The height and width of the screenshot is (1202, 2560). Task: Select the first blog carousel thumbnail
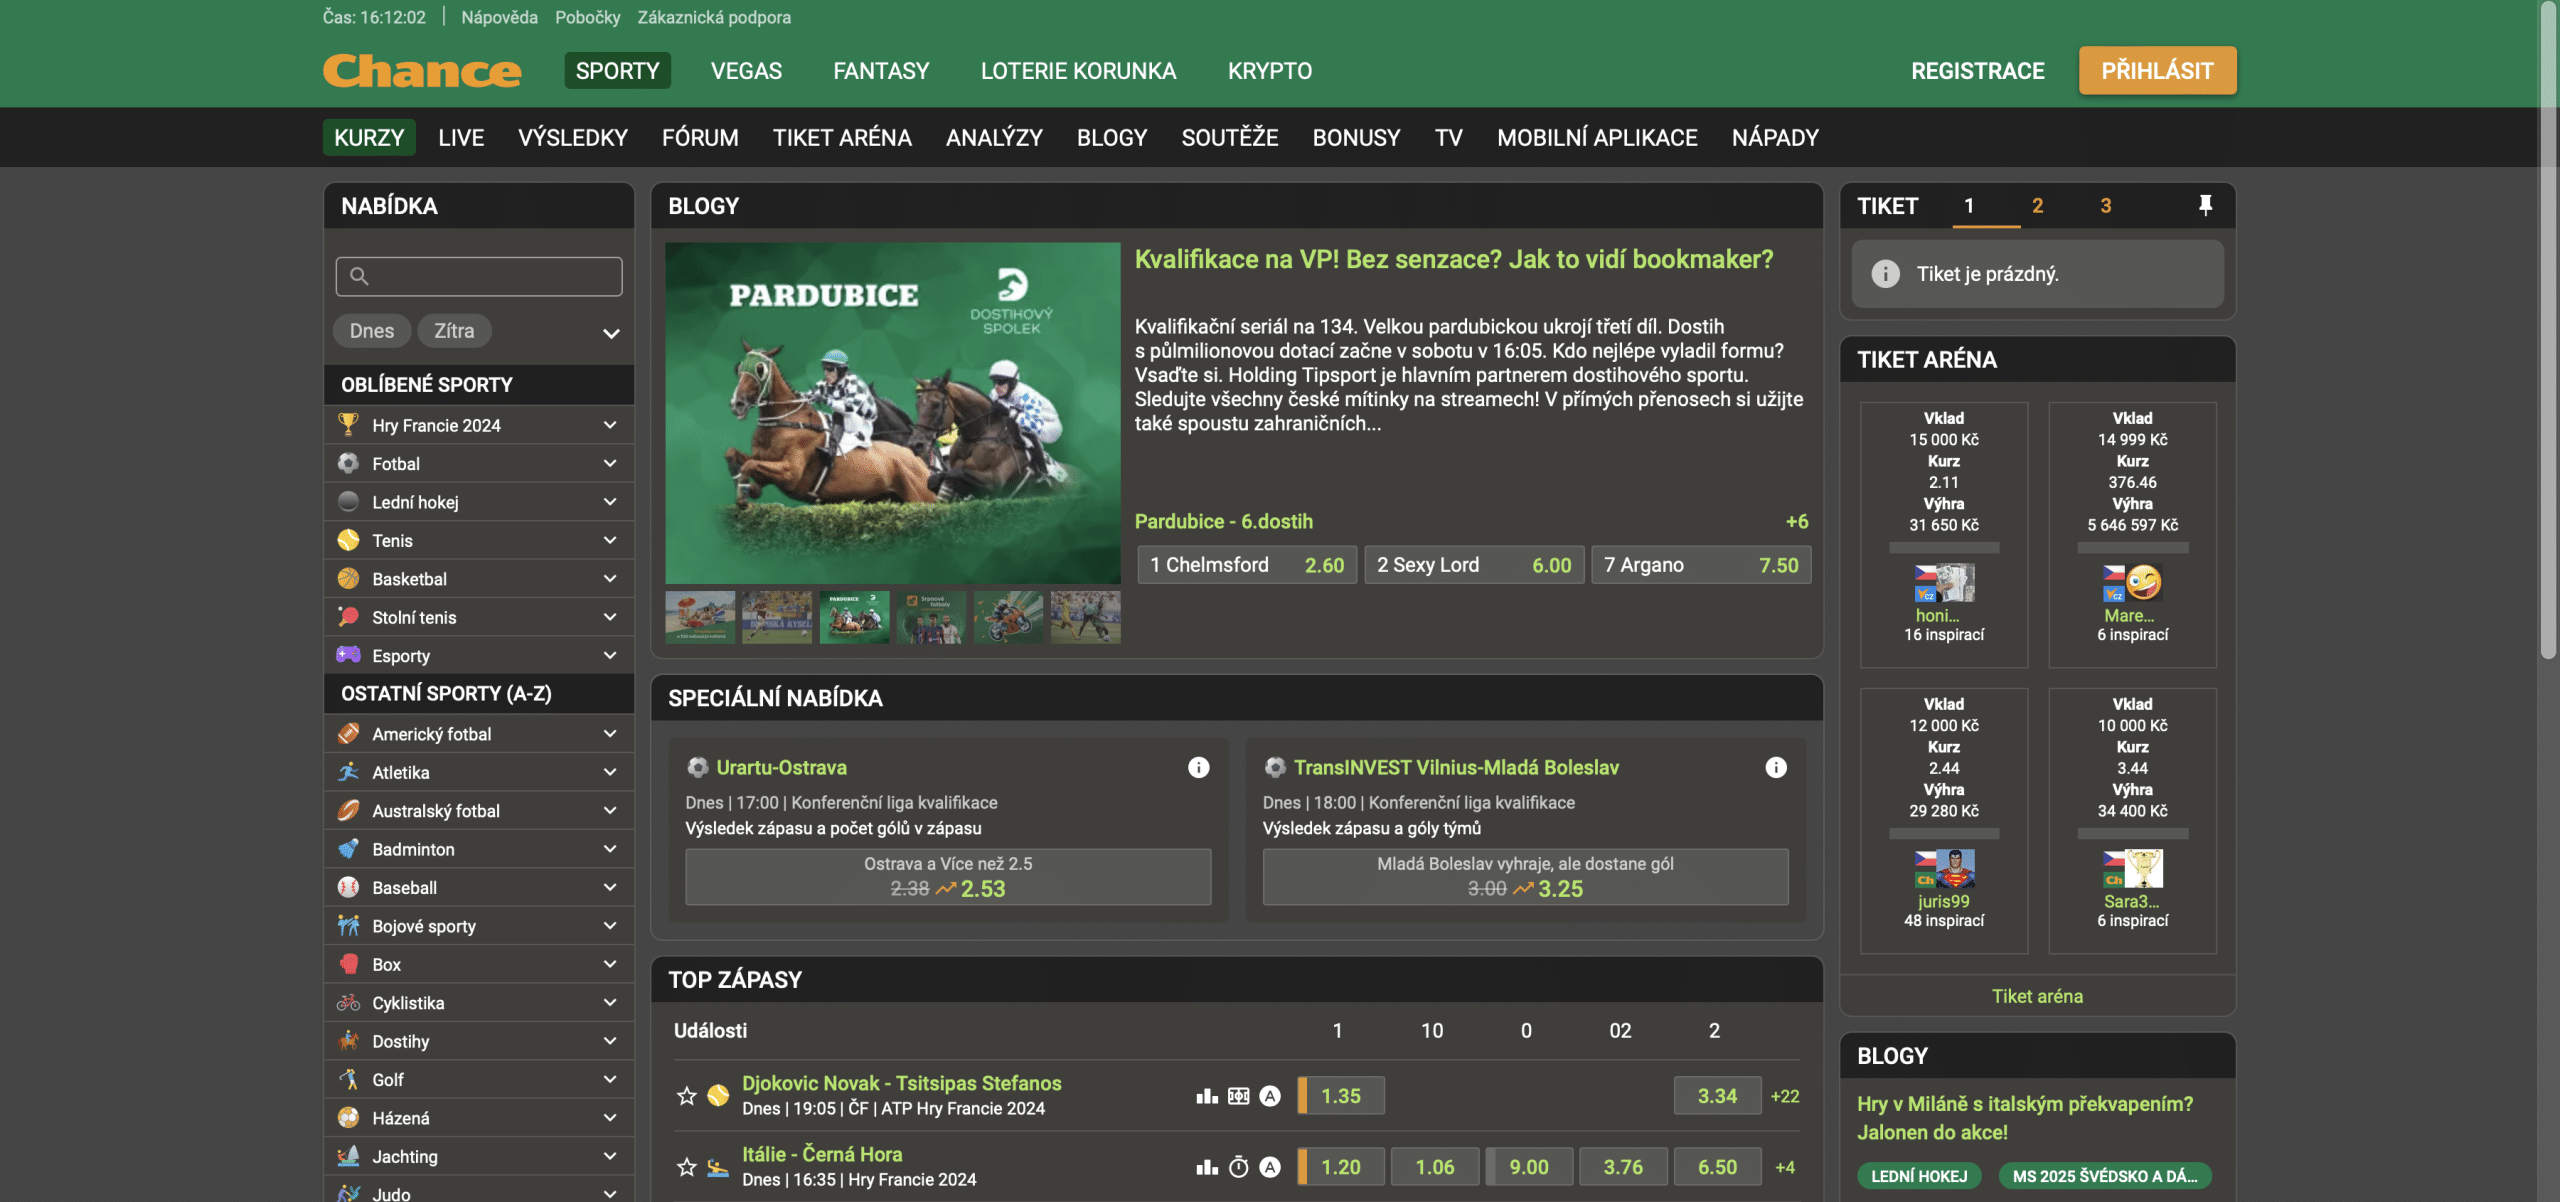pos(700,617)
